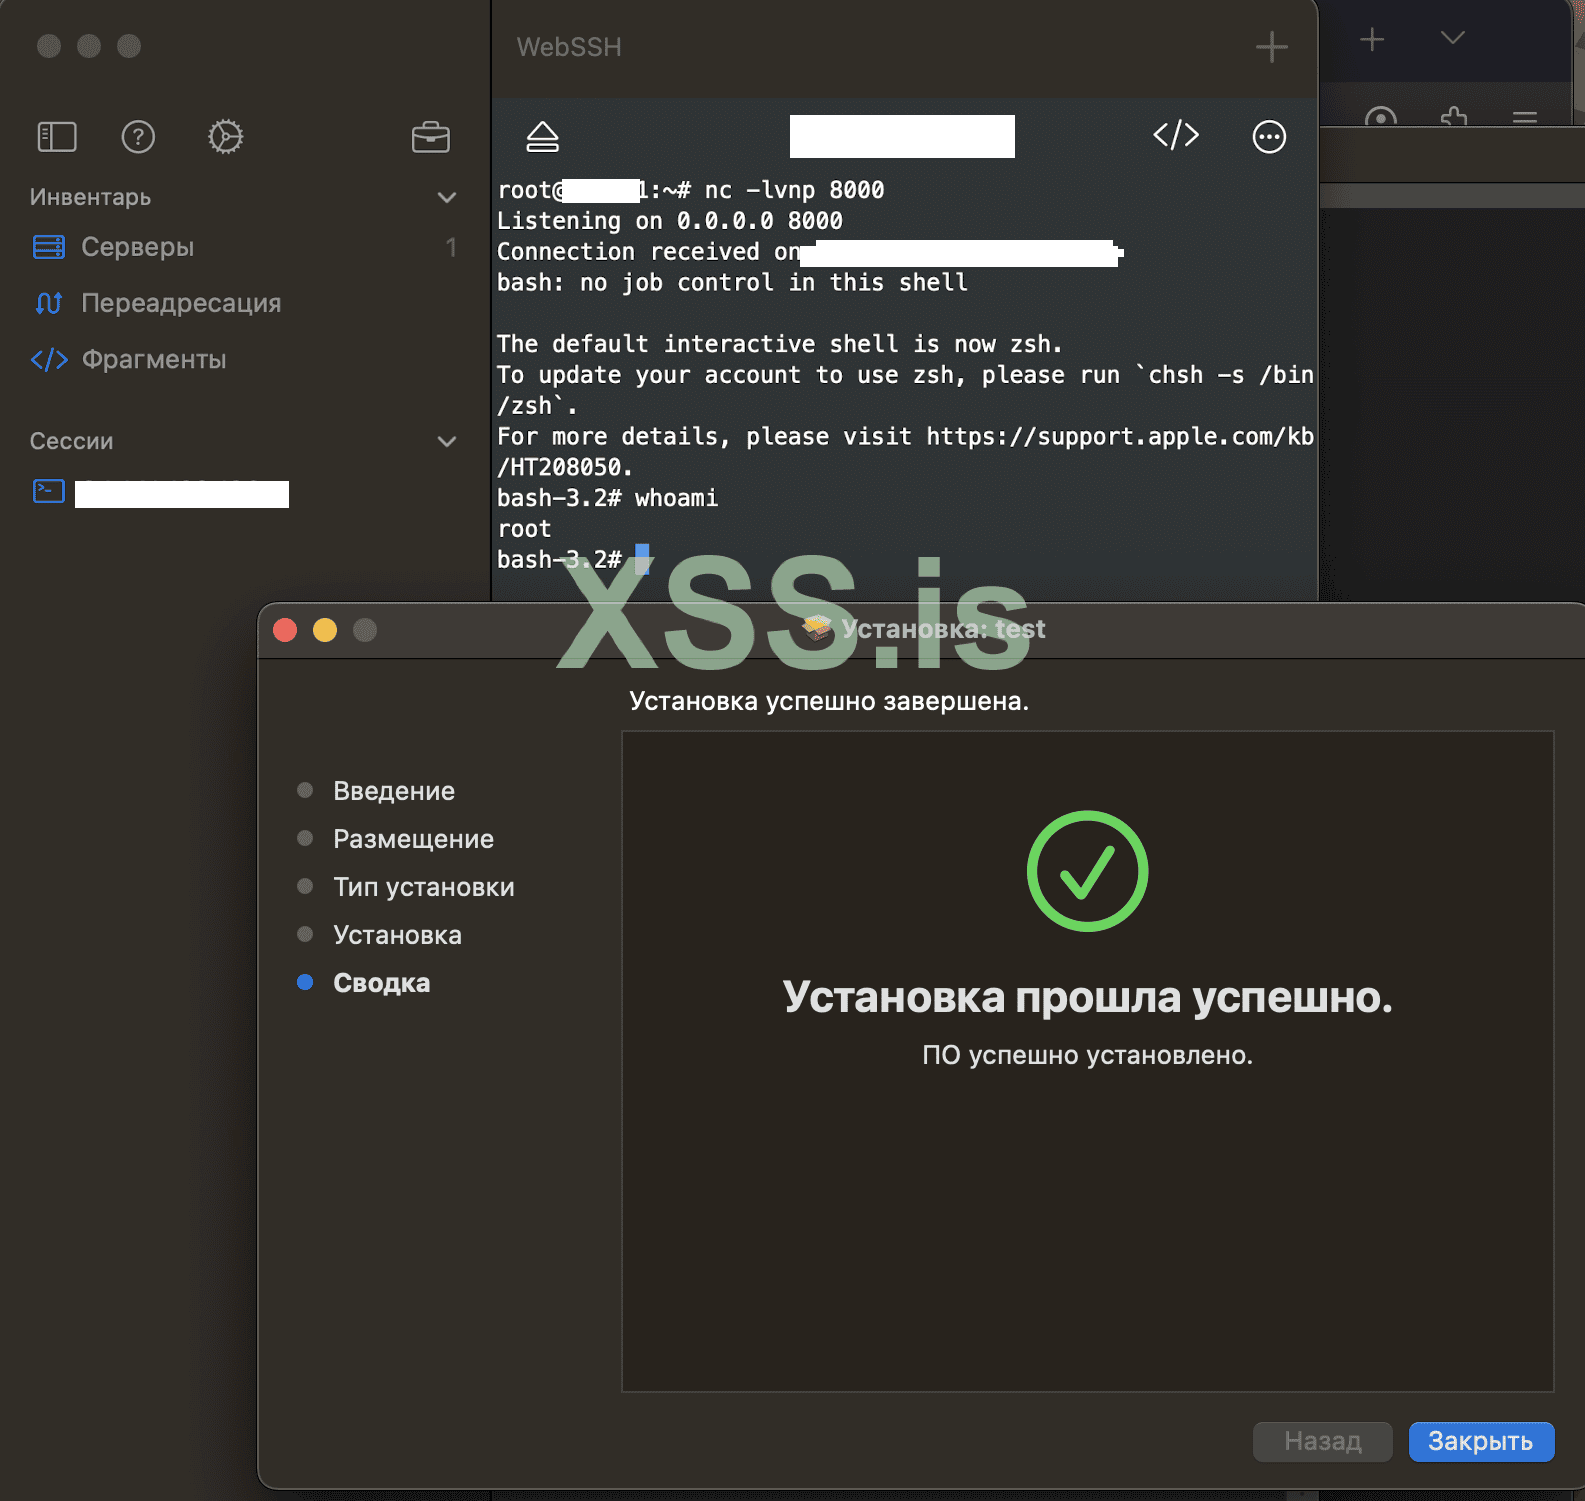Collapse the Инвентарь section chevron

pos(447,198)
